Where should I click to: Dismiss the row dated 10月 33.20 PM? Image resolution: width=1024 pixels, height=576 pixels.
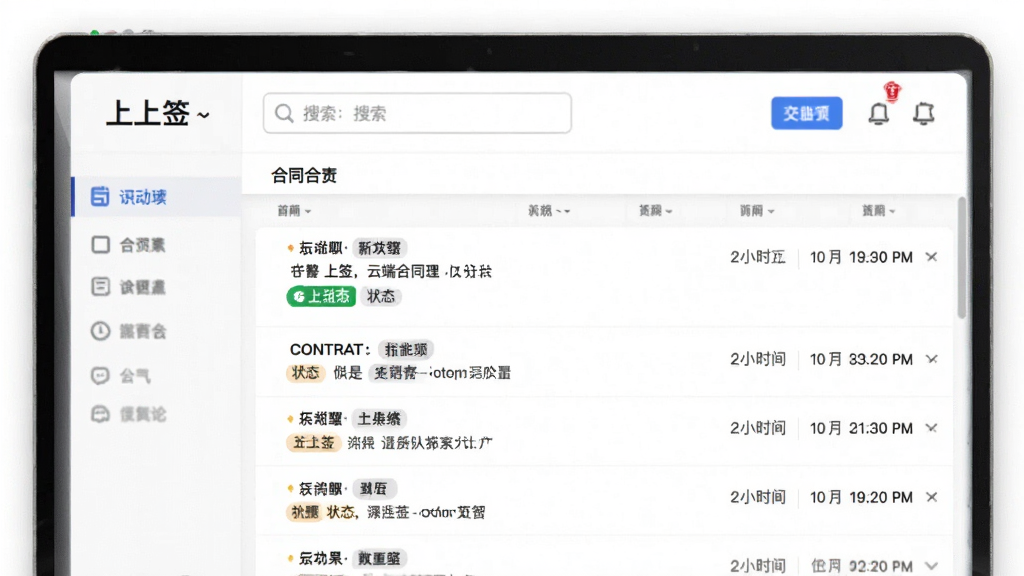click(931, 359)
